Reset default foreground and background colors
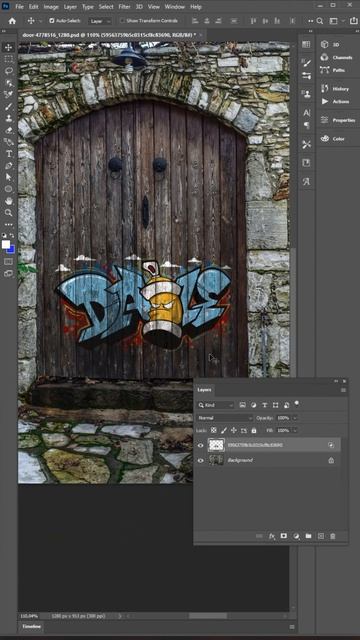 [x=4, y=236]
